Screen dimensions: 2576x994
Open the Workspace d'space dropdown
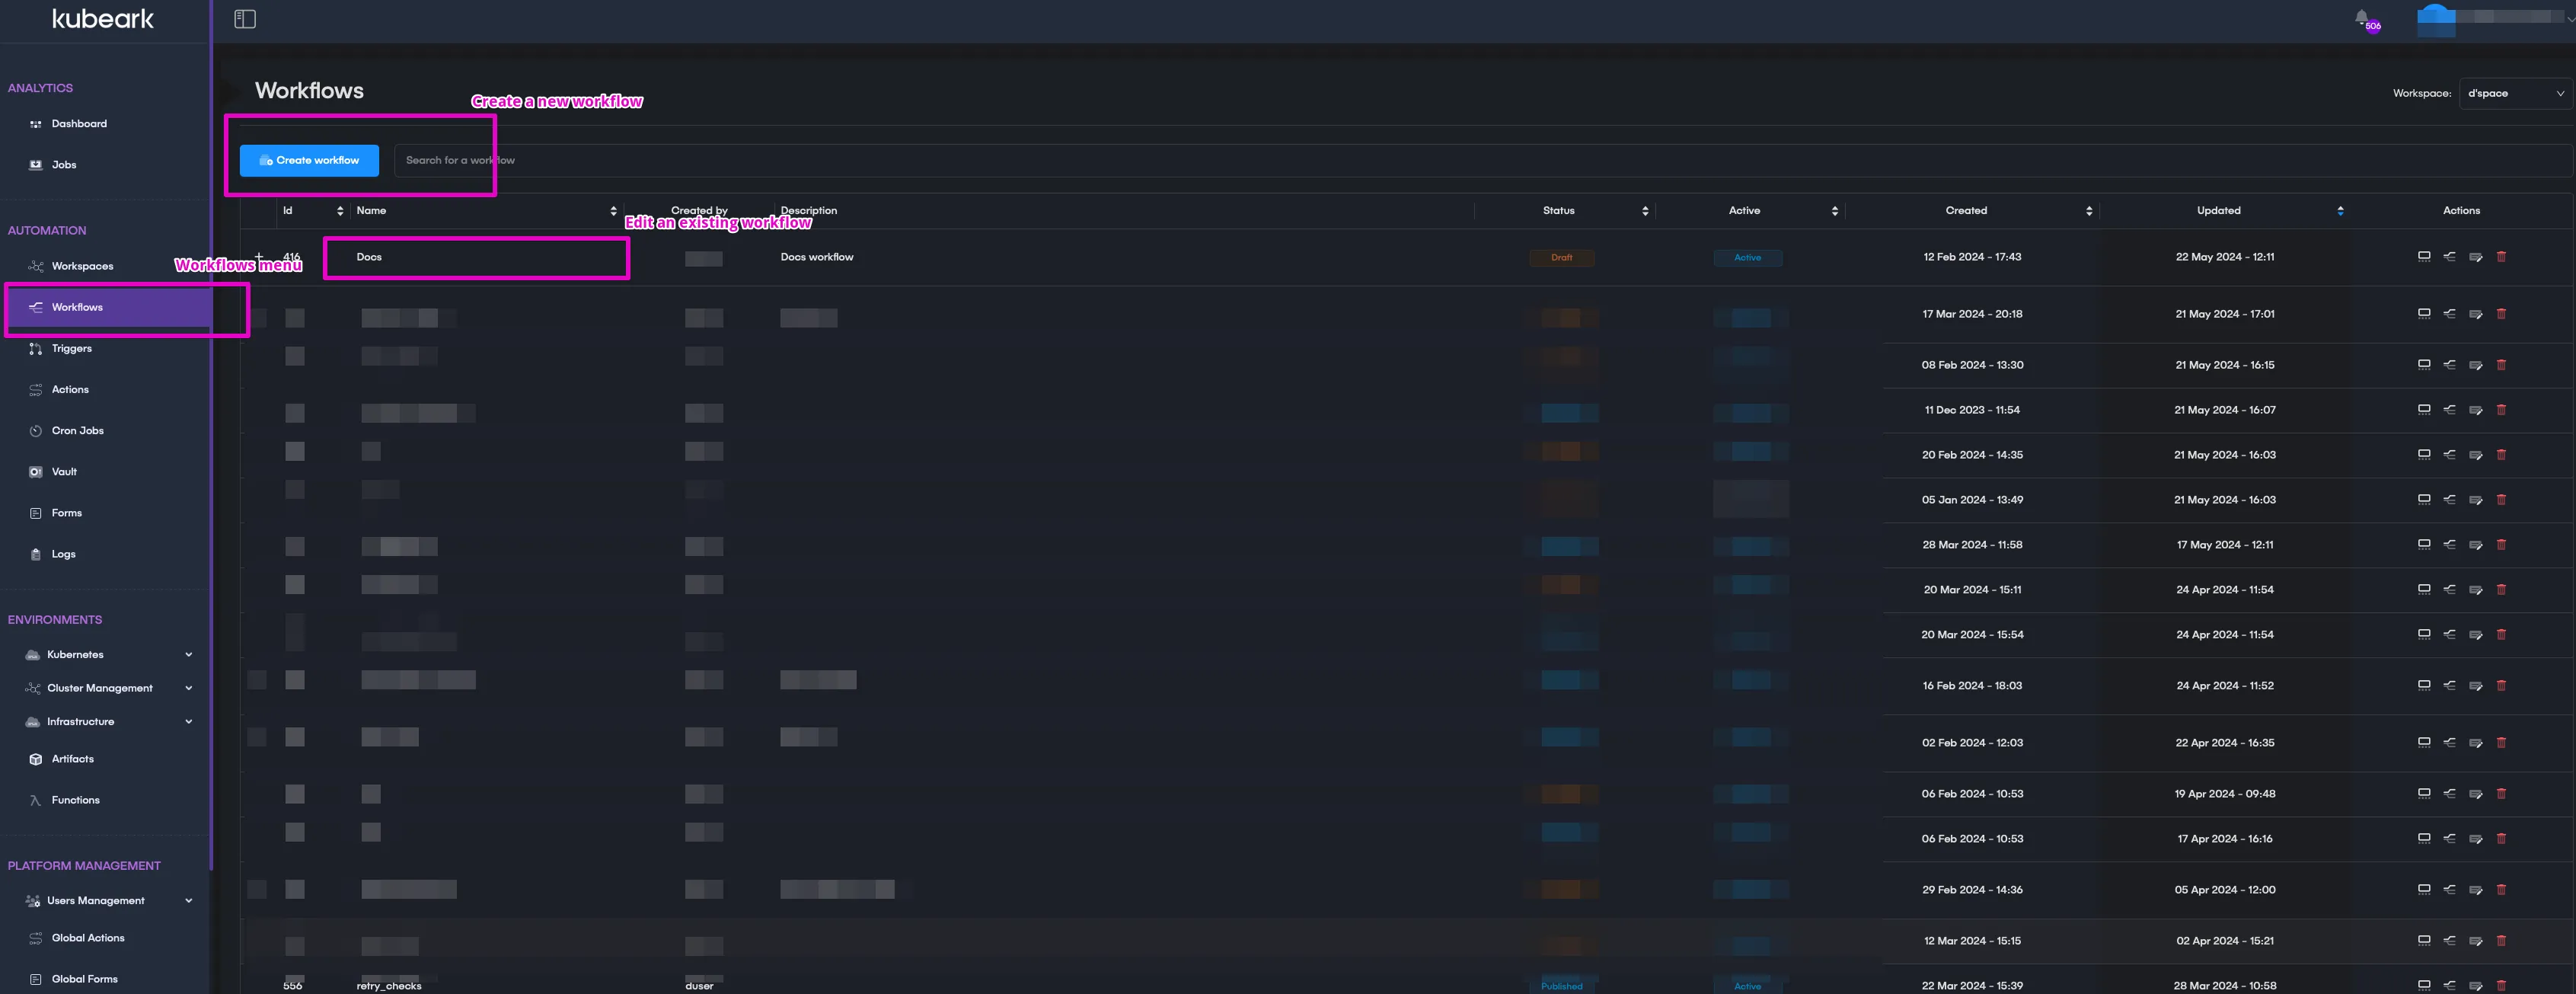pos(2515,93)
